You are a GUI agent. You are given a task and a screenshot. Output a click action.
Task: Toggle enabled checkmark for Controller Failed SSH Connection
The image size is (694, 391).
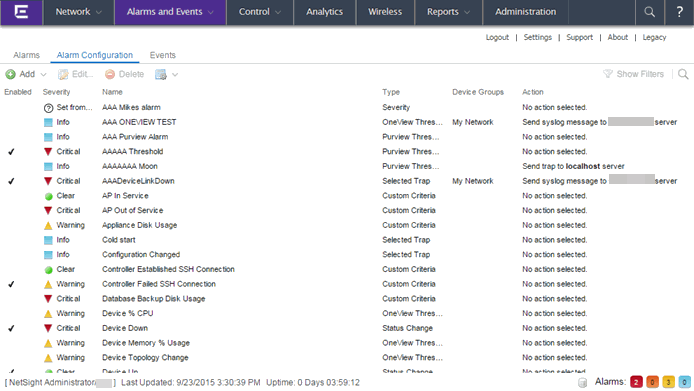click(x=12, y=284)
